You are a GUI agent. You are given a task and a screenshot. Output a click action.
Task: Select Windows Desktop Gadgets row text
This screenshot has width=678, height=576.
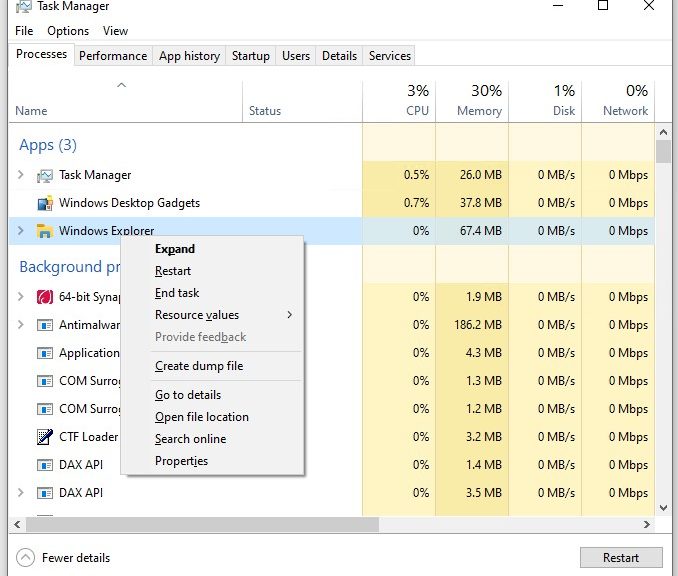(x=129, y=203)
